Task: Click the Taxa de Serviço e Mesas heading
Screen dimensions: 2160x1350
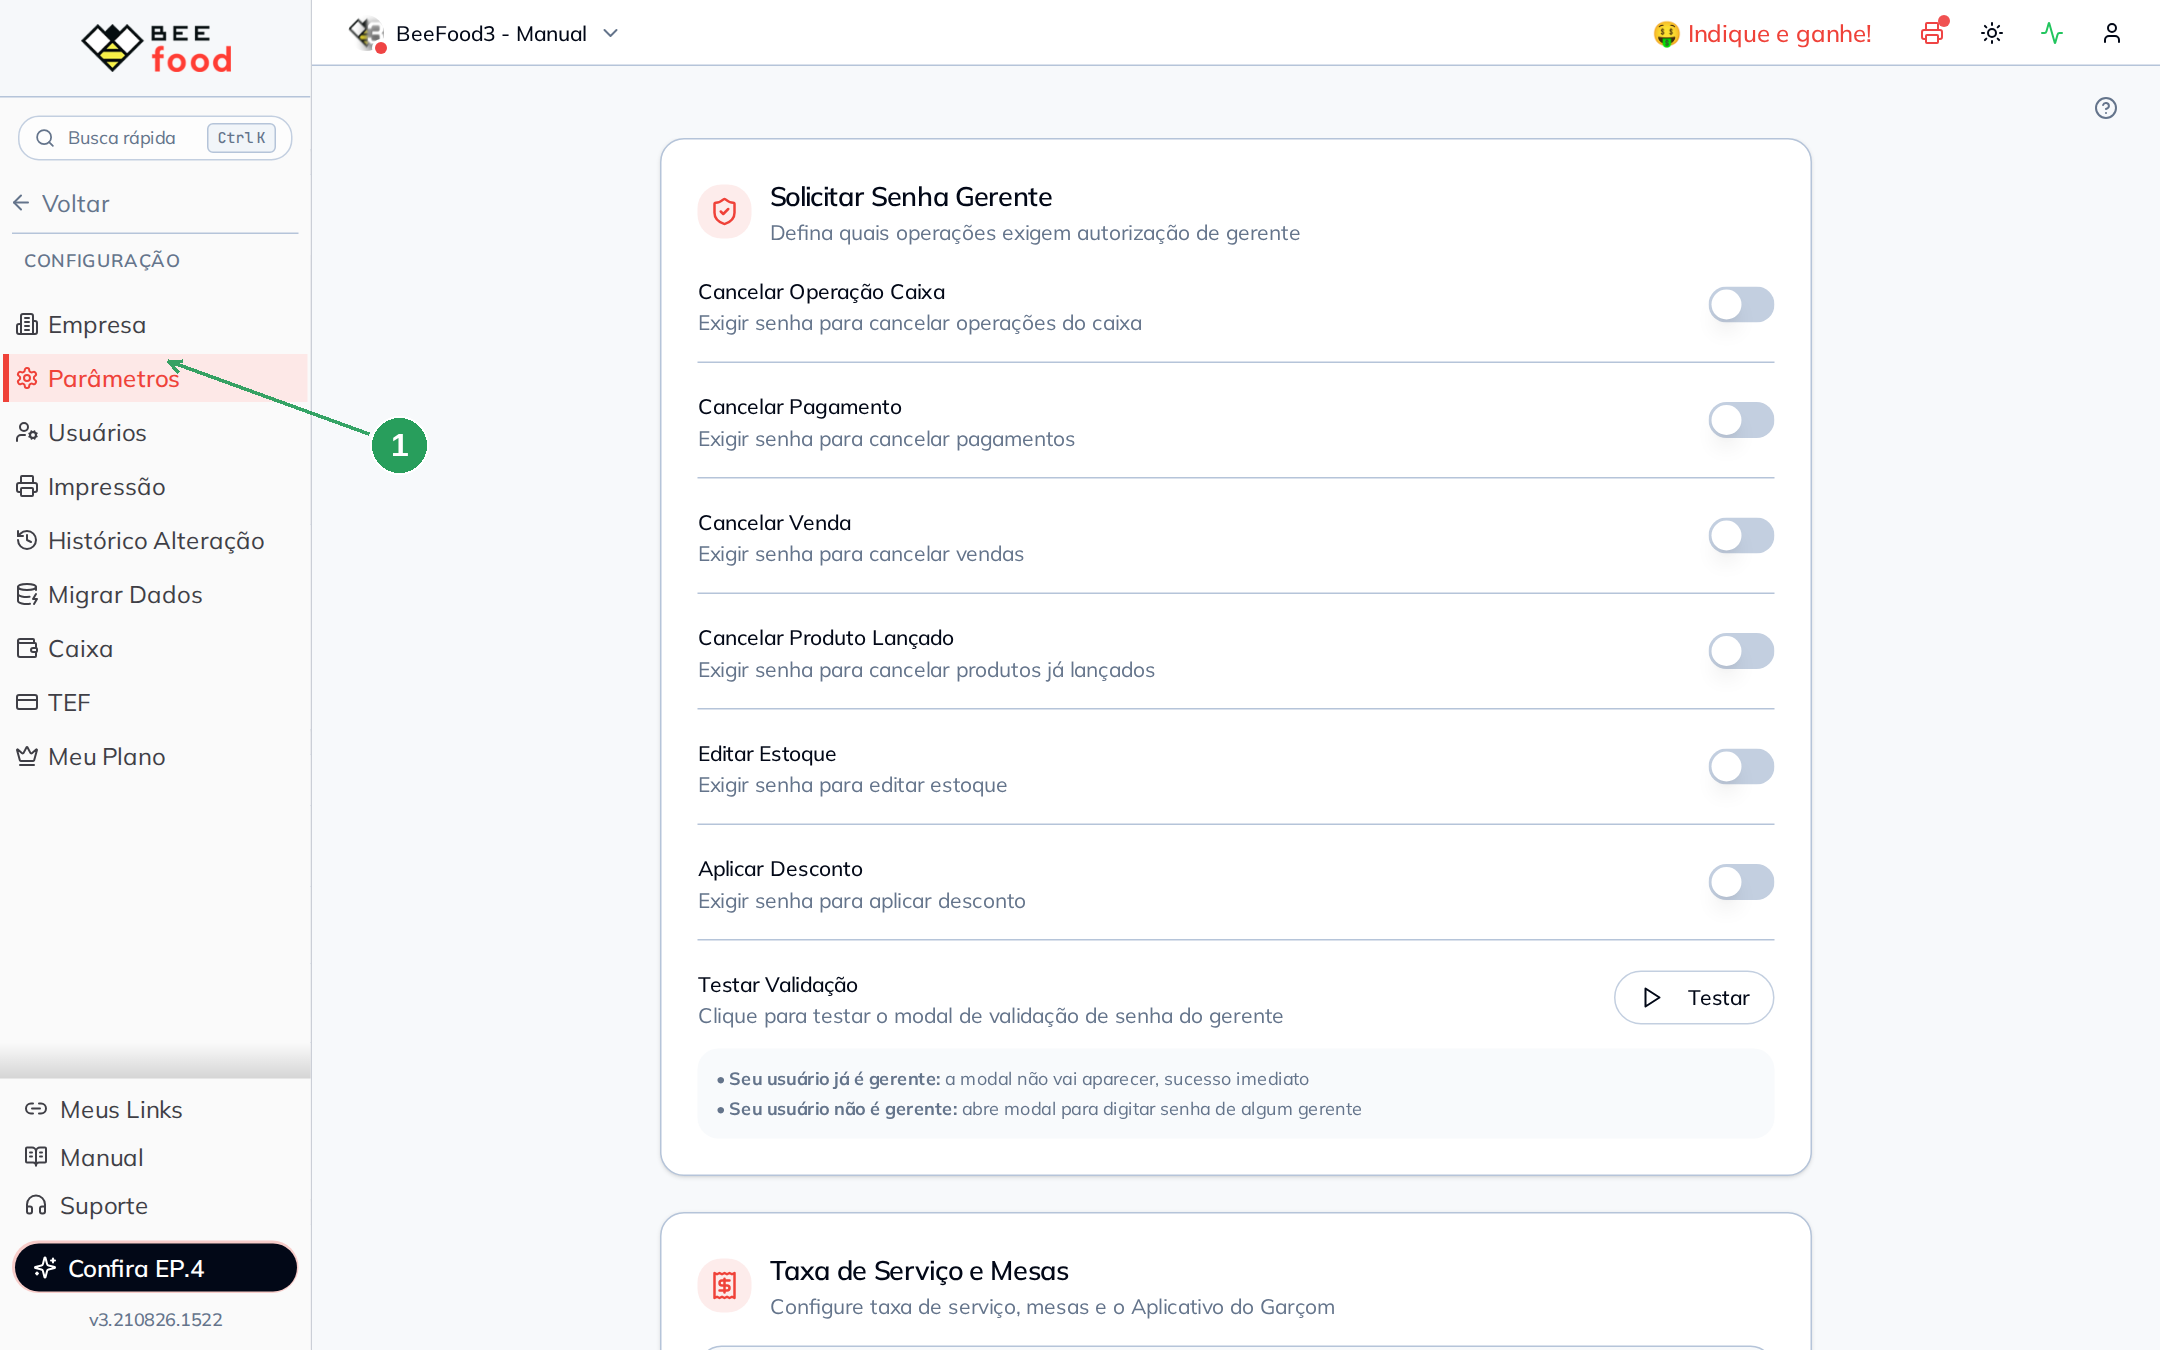Action: click(x=919, y=1271)
